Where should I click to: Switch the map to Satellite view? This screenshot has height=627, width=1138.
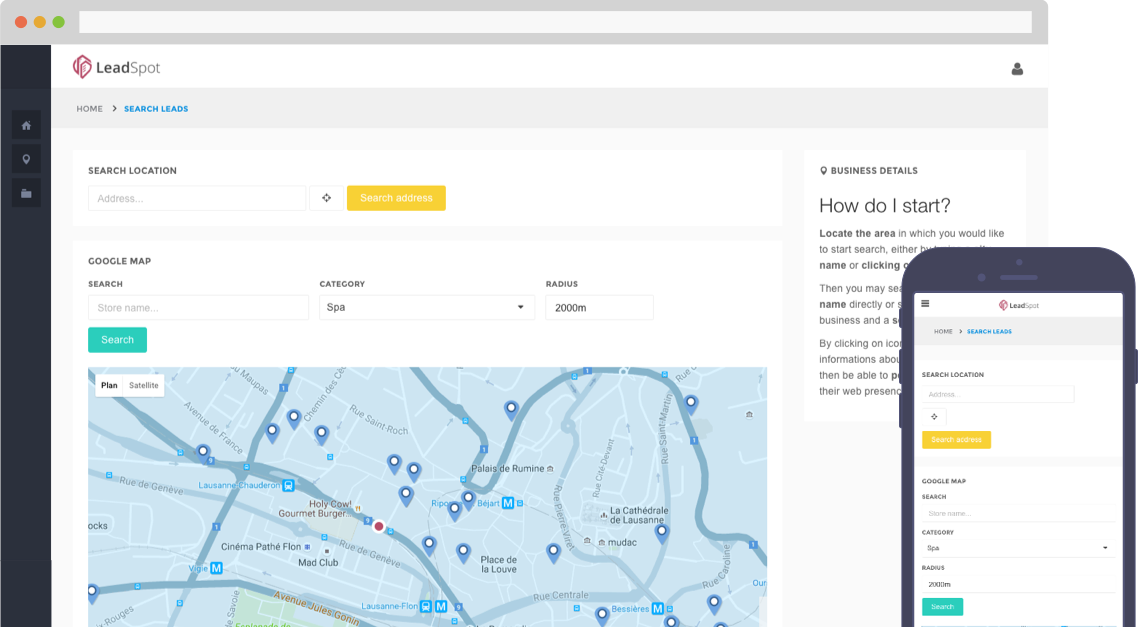[144, 385]
